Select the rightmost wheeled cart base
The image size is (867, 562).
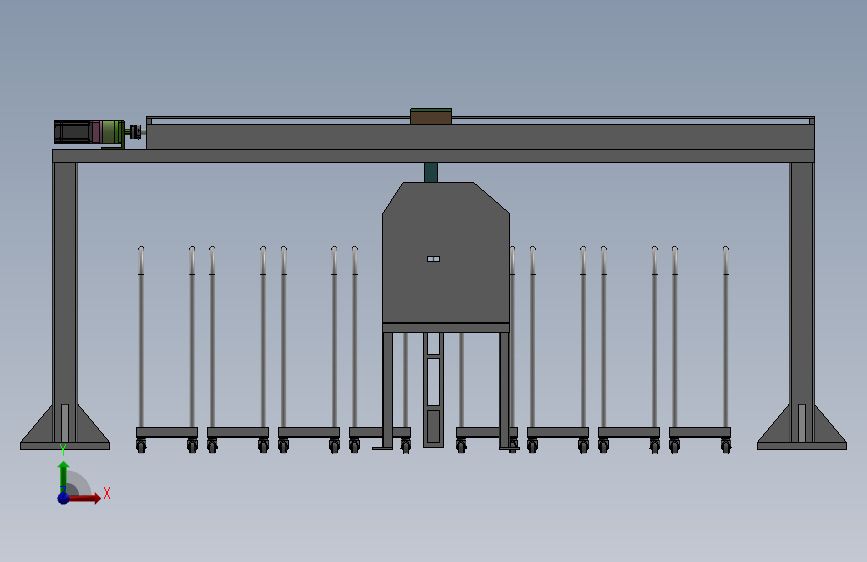pos(700,432)
